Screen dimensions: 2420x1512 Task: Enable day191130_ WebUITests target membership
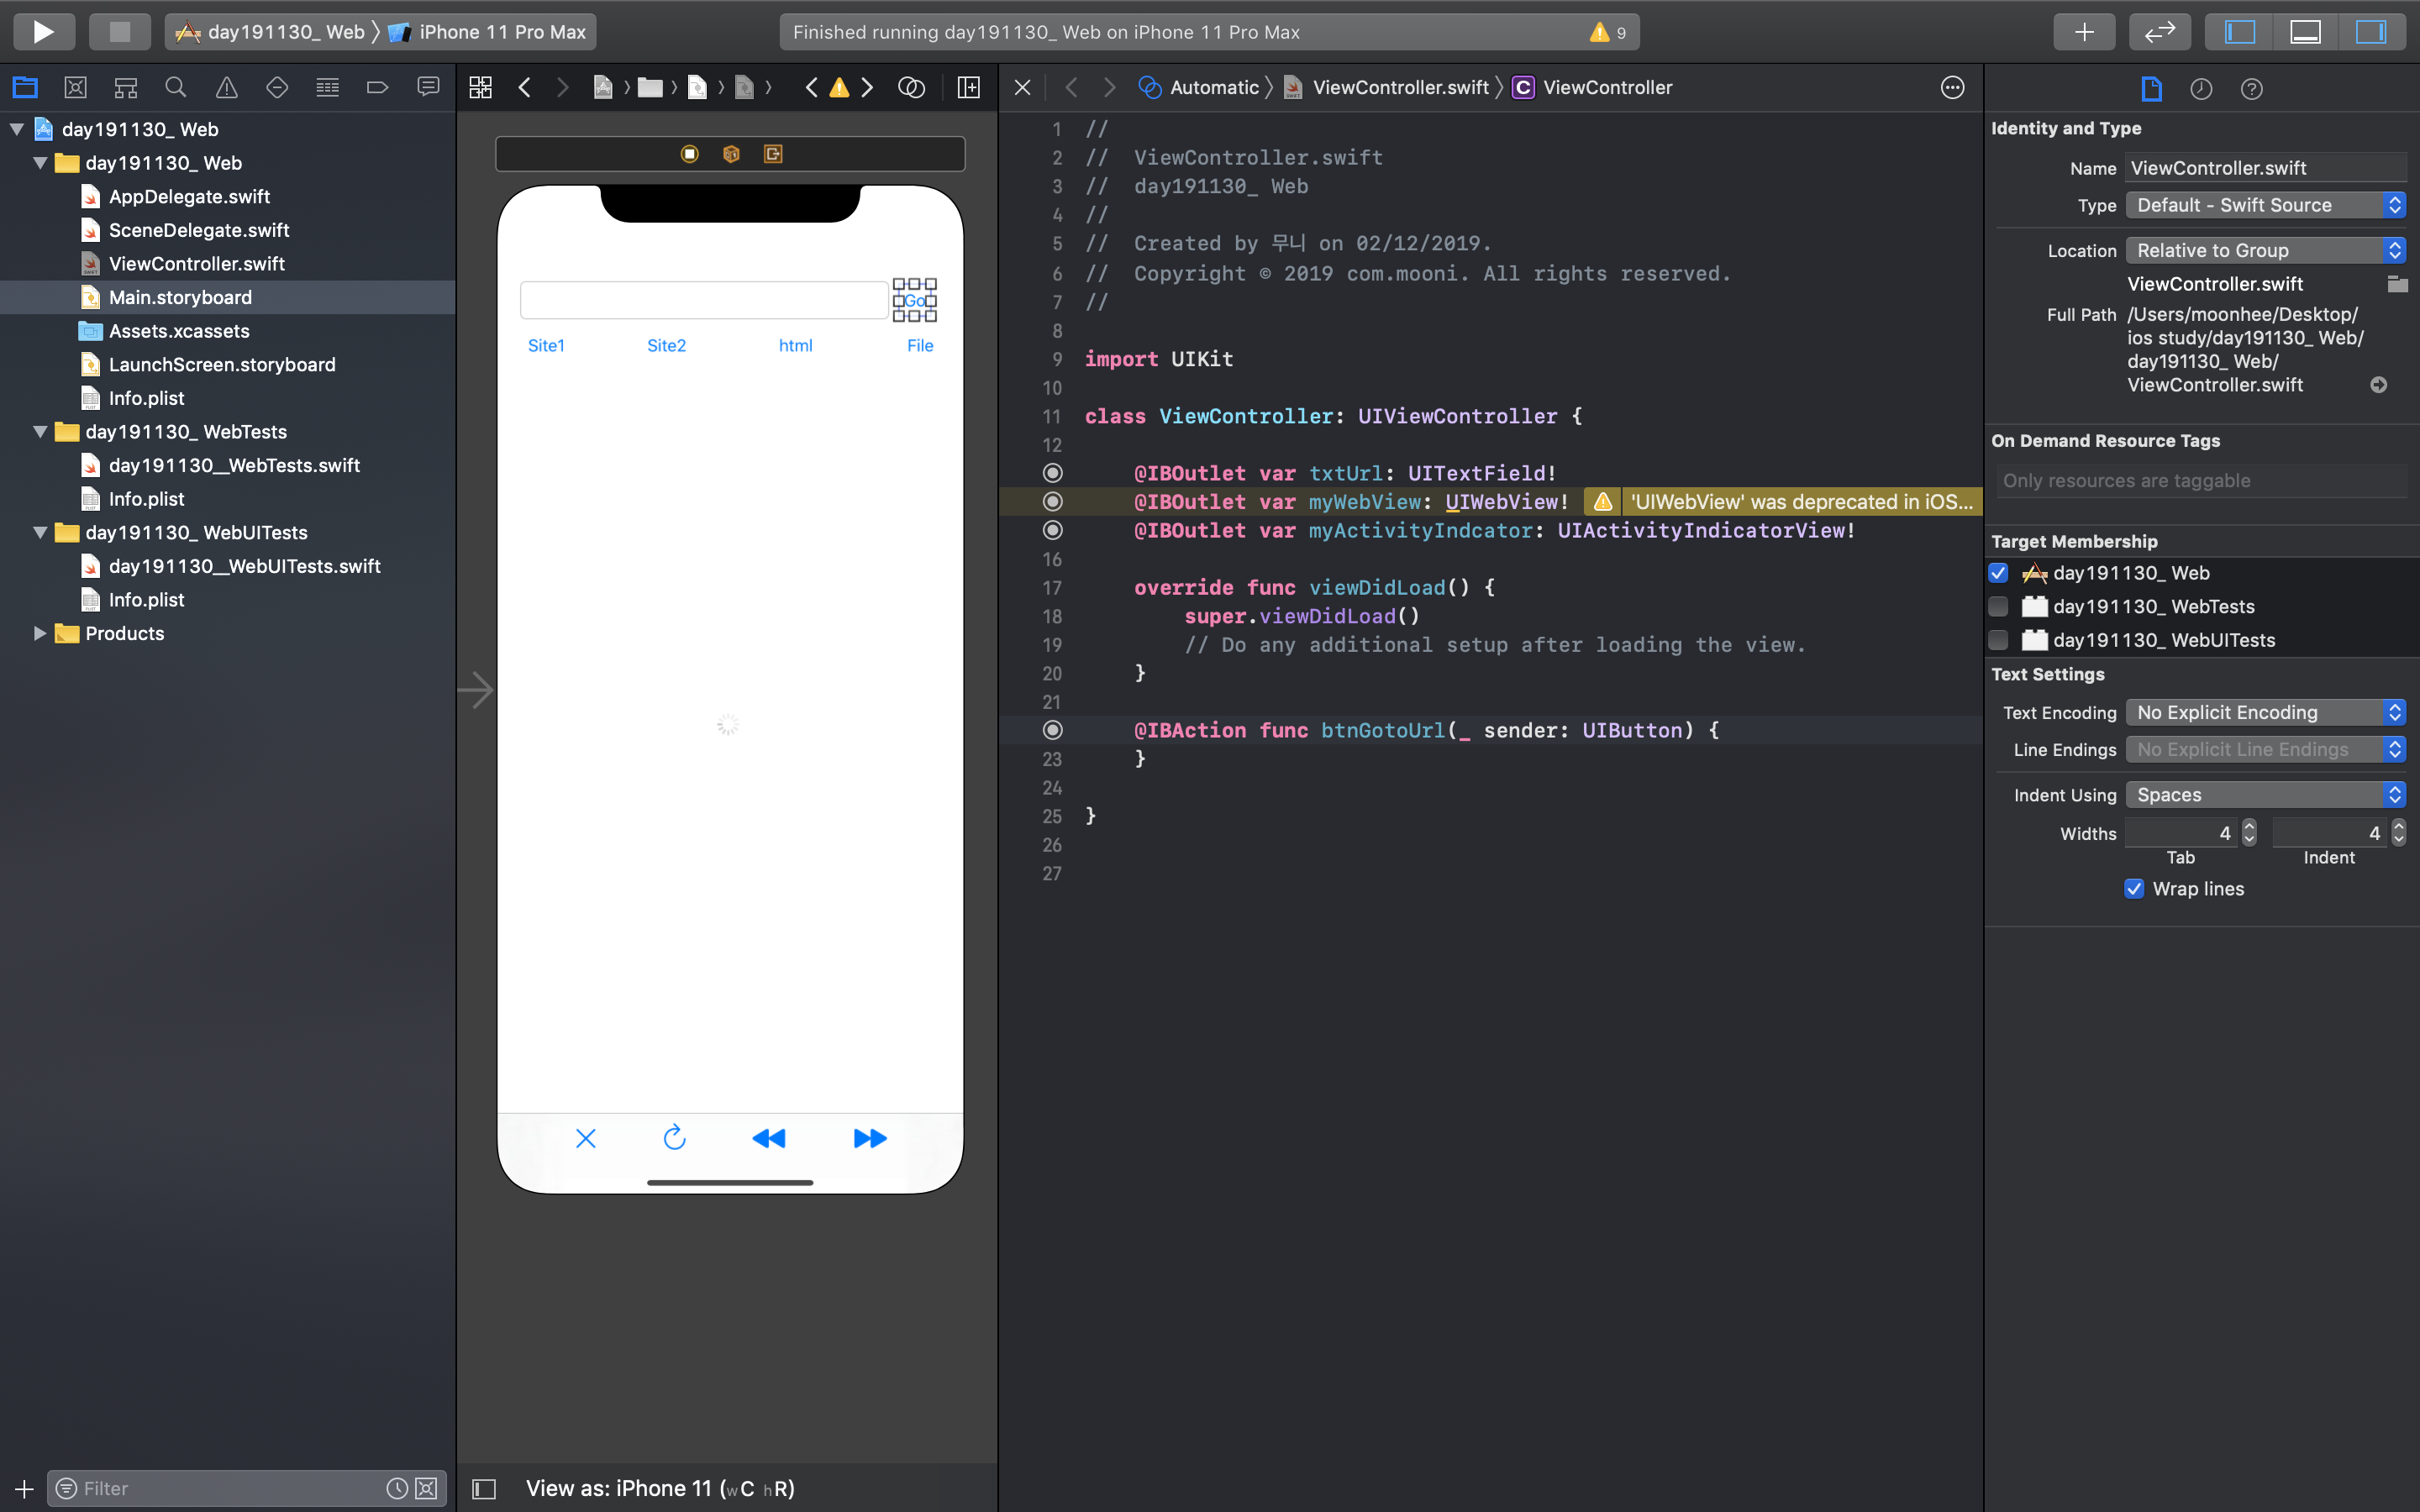click(1998, 640)
